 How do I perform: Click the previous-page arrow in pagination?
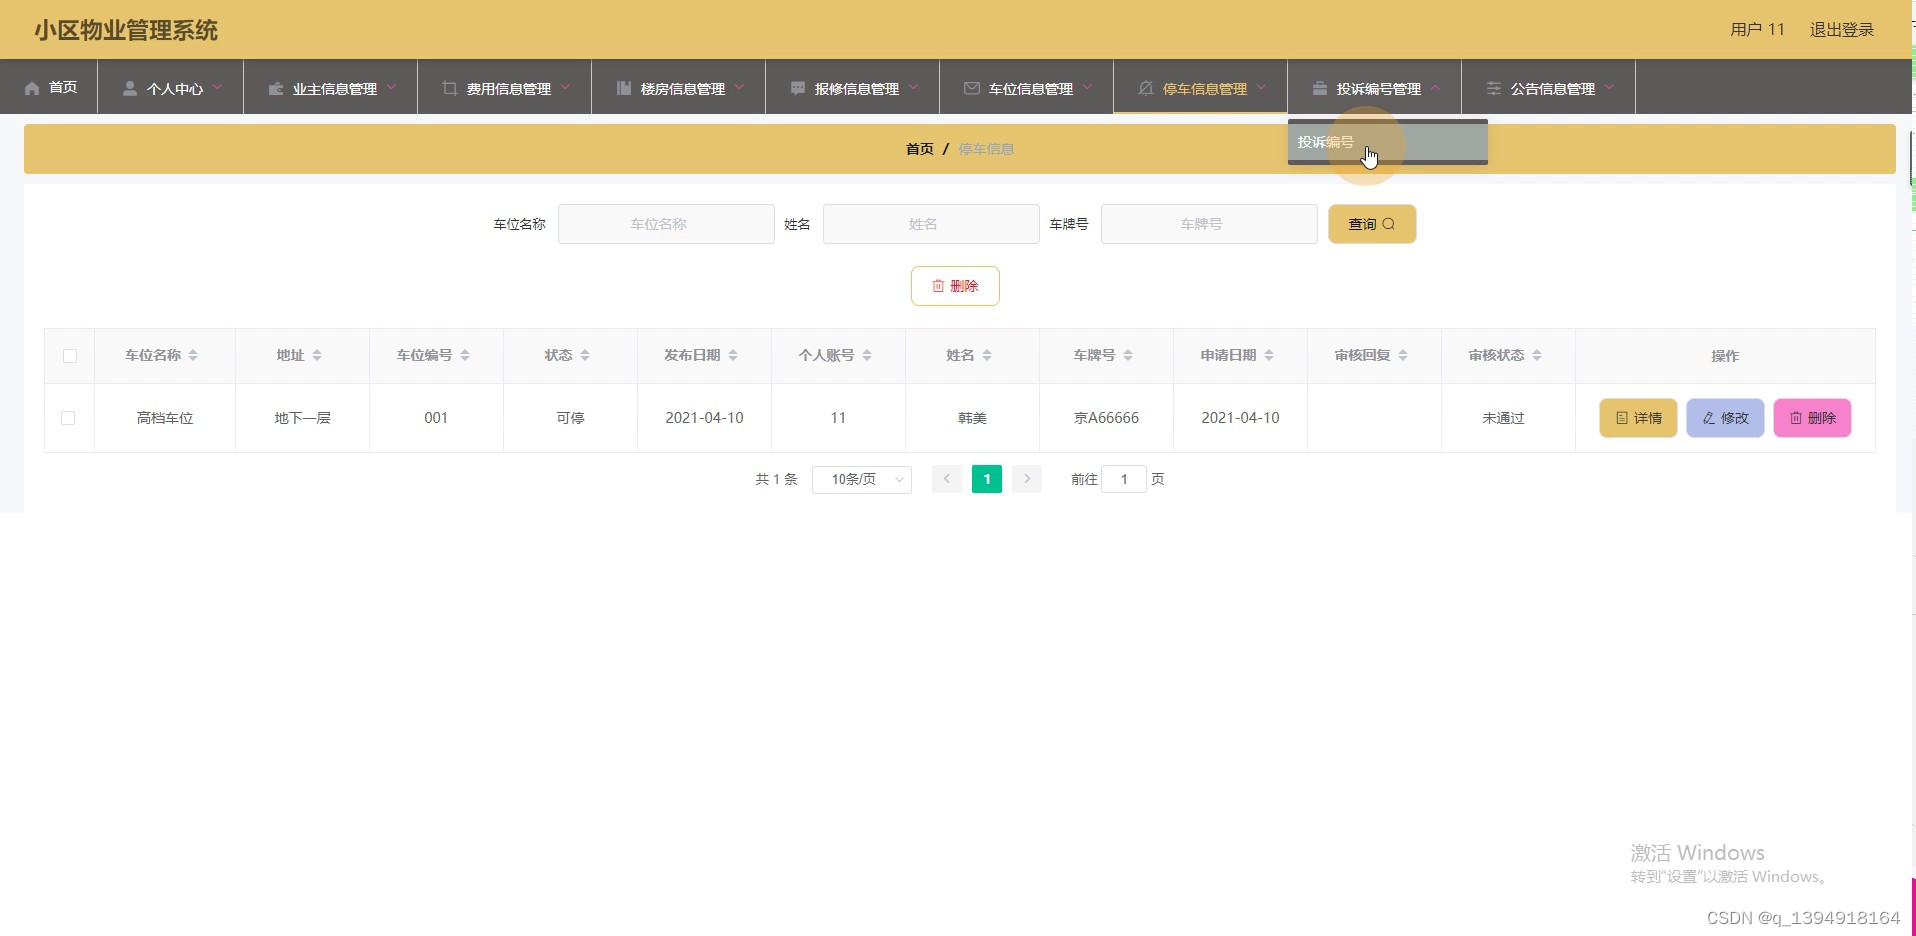(947, 479)
